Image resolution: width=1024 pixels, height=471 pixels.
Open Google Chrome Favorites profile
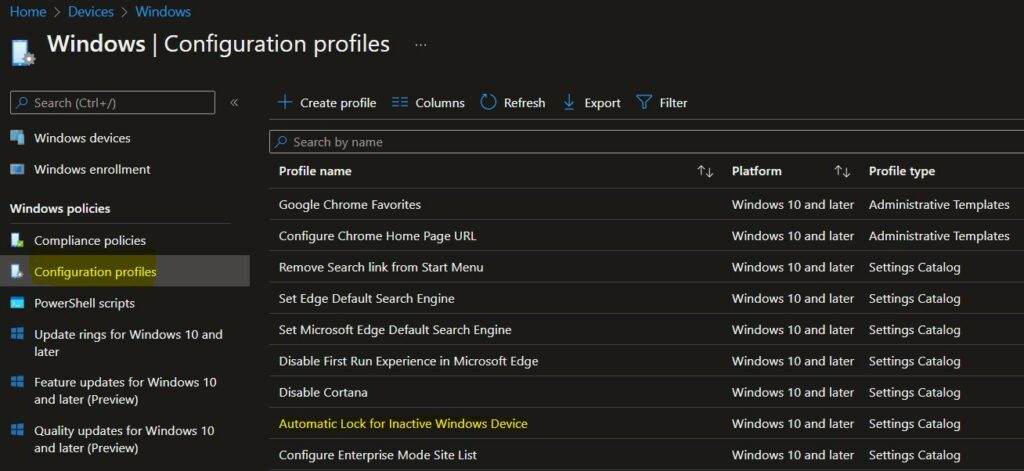pos(350,204)
